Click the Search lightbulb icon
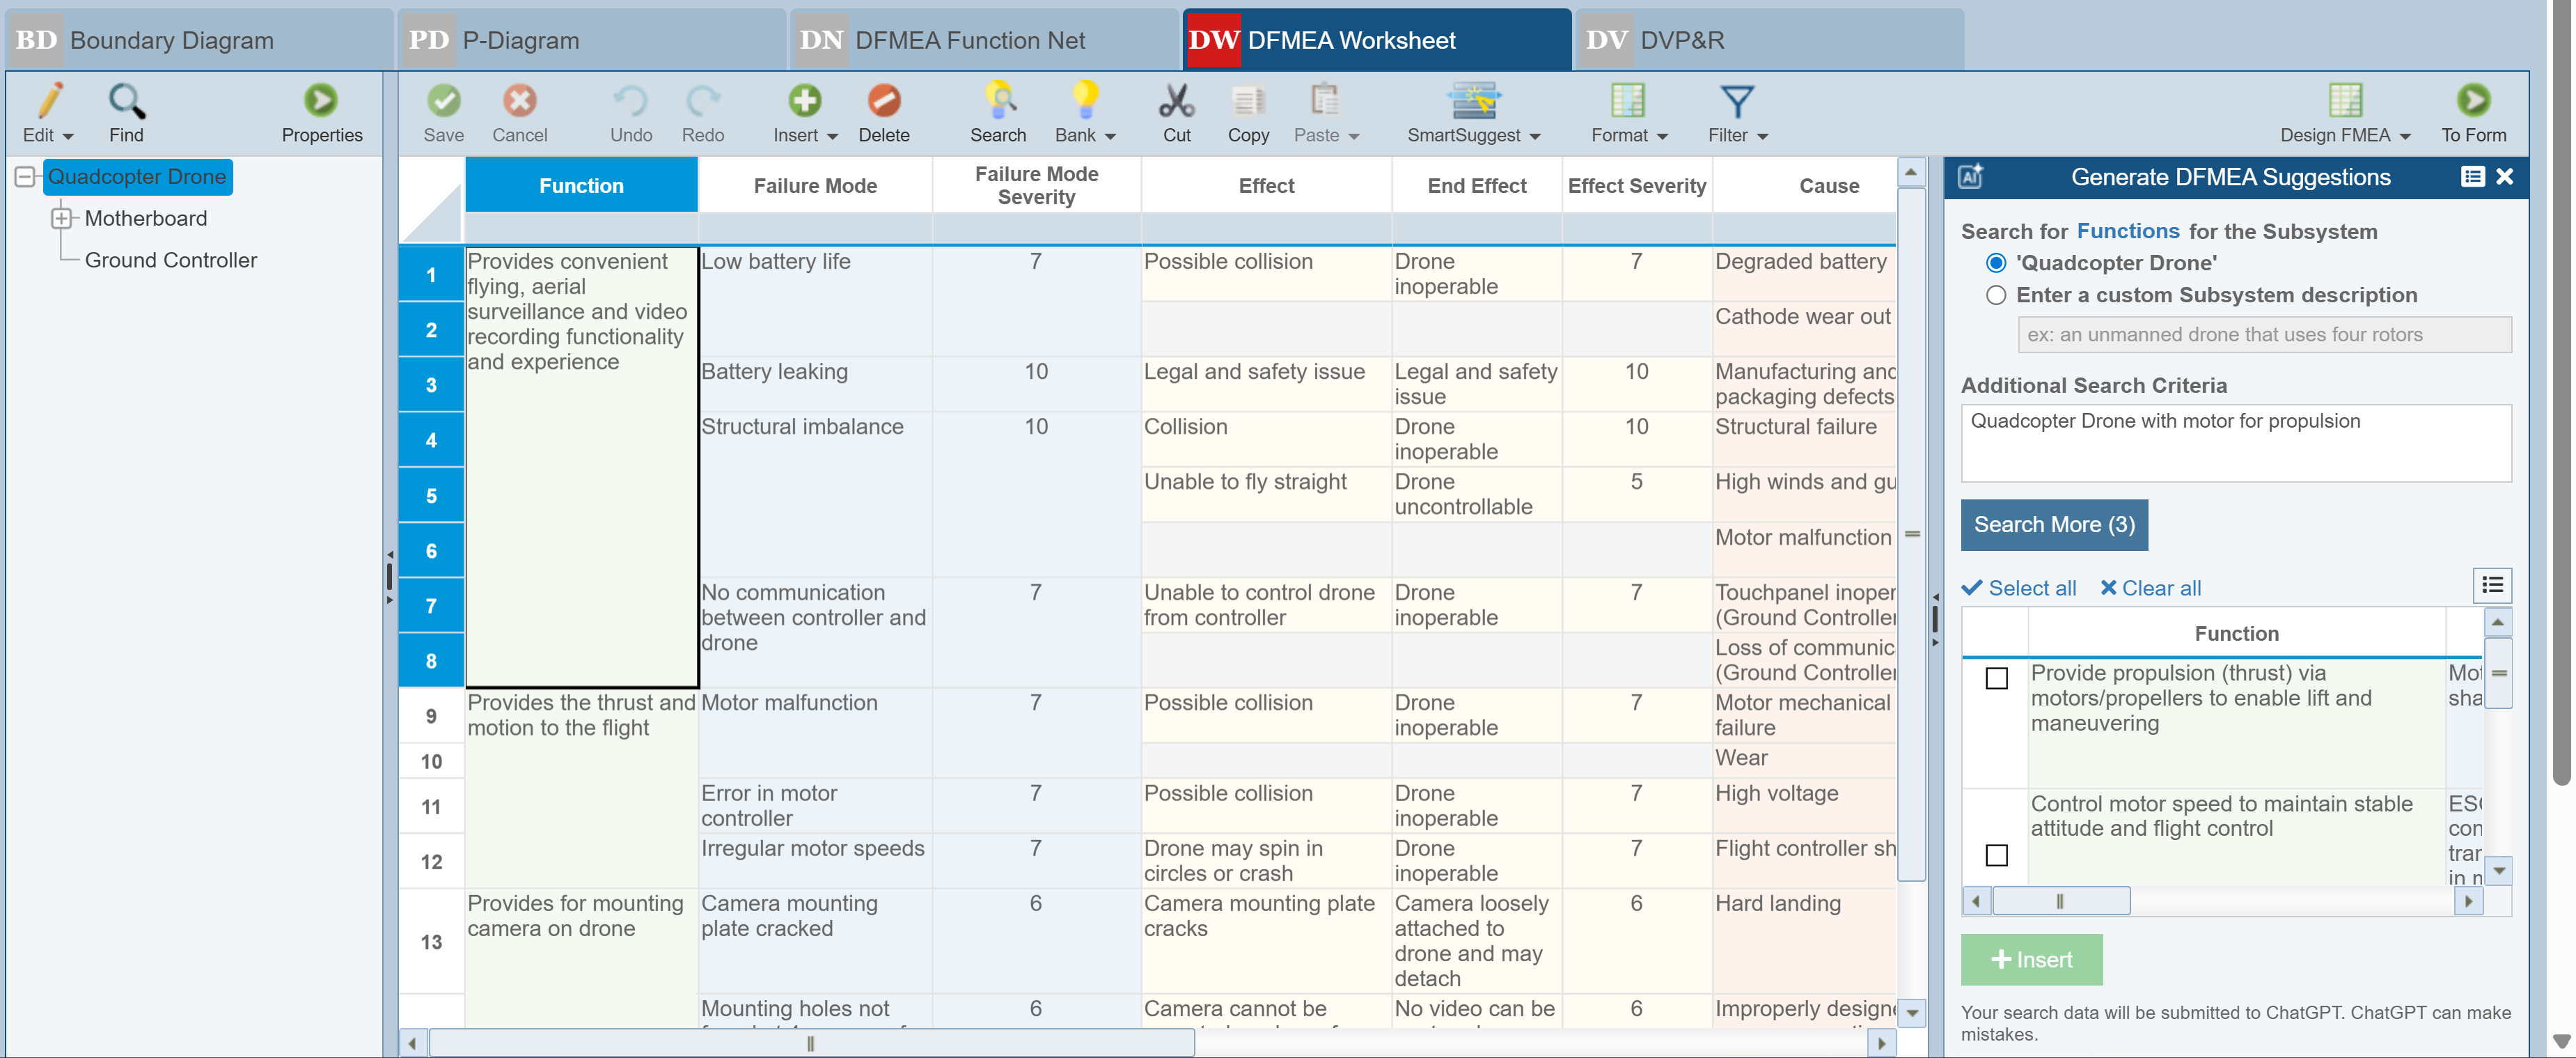Image resolution: width=2576 pixels, height=1058 pixels. (x=997, y=102)
